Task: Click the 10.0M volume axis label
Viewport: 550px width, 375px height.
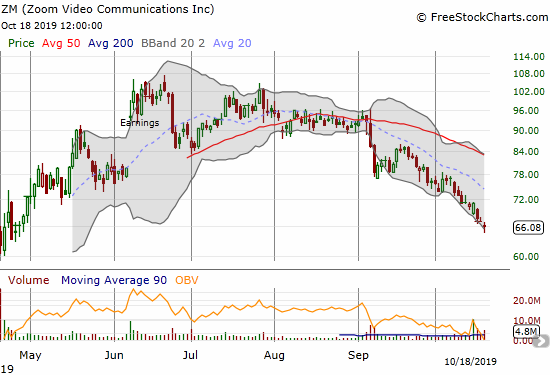Action: (527, 320)
